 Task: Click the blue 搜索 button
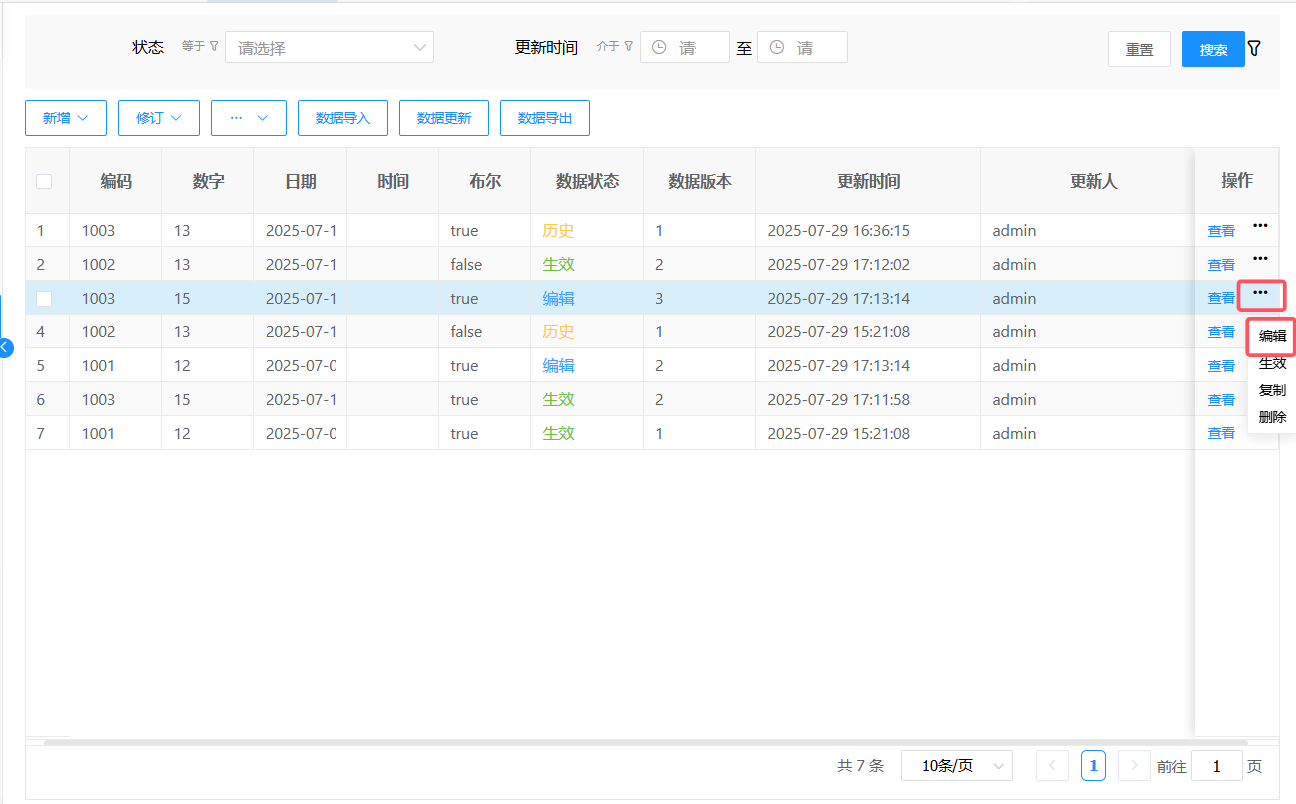pos(1213,49)
